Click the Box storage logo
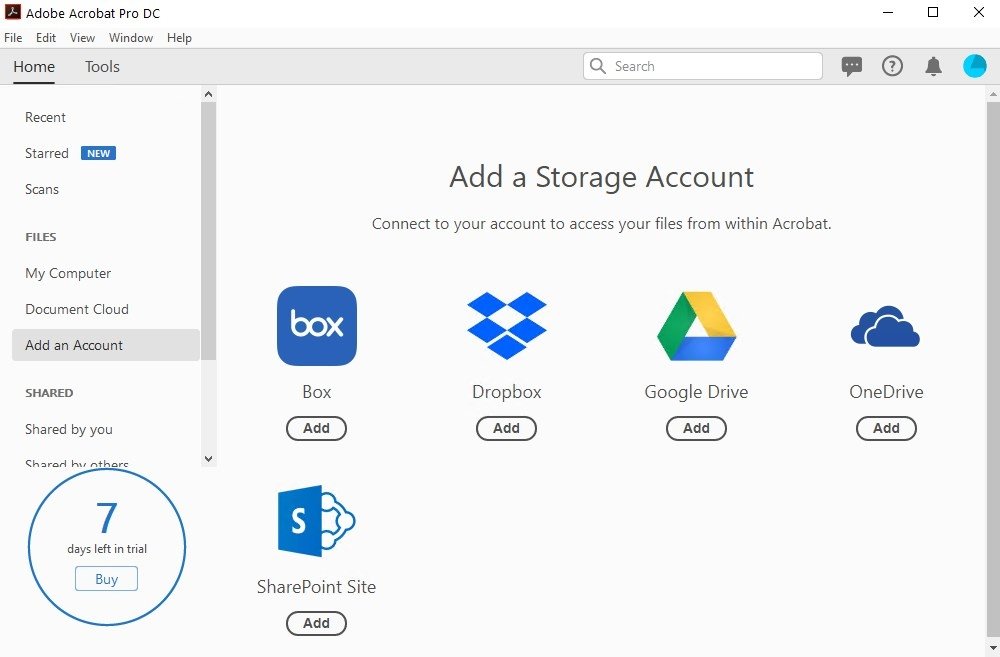Viewport: 1000px width, 657px height. coord(317,326)
